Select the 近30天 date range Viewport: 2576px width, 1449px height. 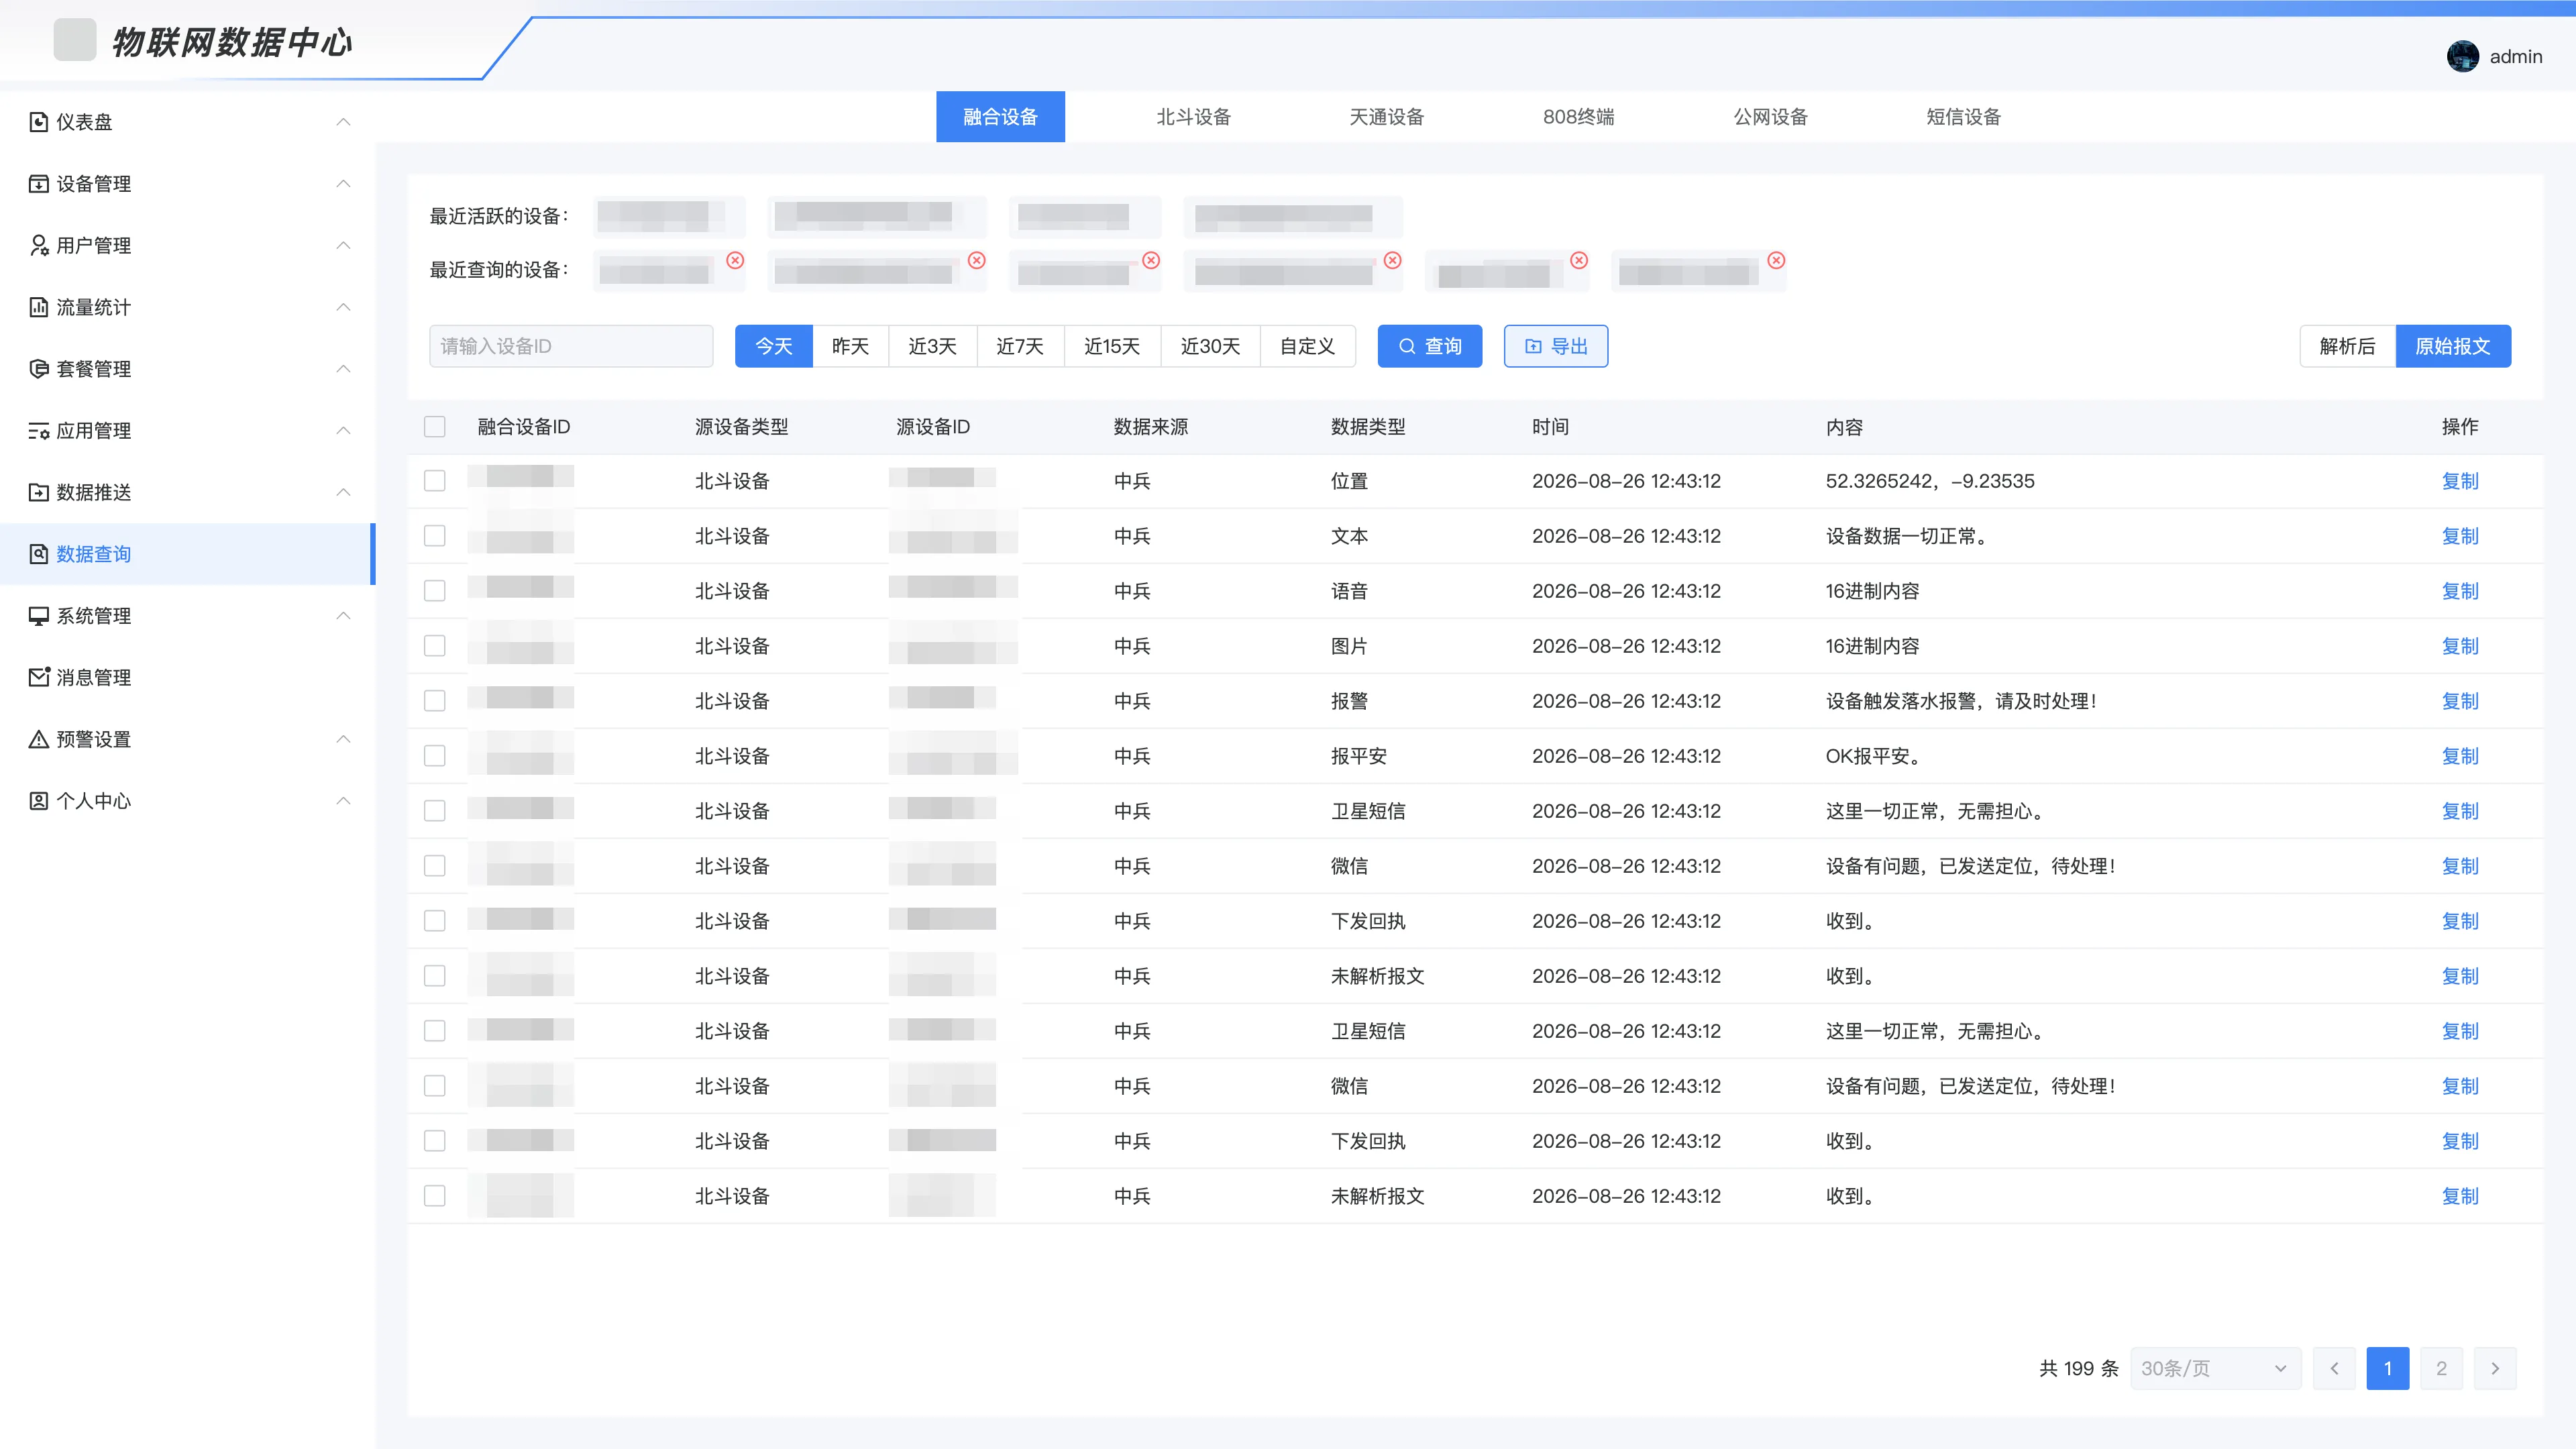pos(1210,346)
